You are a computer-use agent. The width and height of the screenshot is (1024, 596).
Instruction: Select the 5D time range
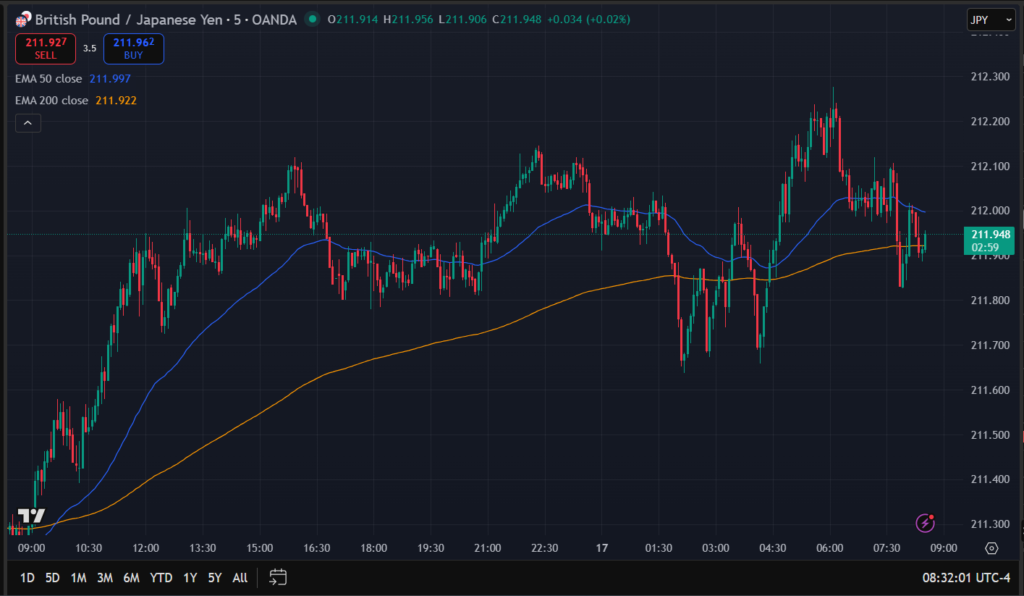[52, 578]
